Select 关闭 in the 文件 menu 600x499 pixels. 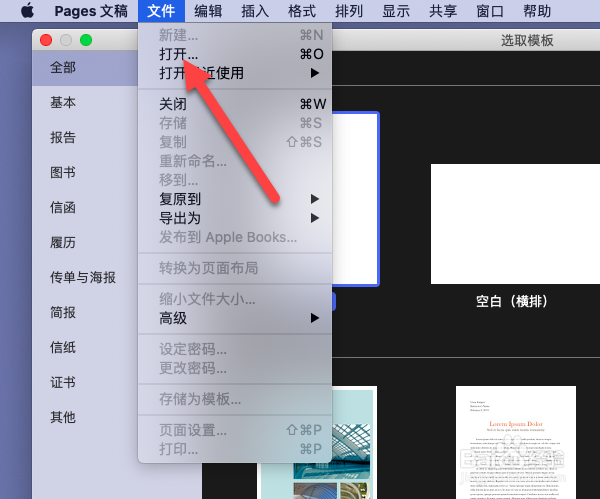(235, 104)
